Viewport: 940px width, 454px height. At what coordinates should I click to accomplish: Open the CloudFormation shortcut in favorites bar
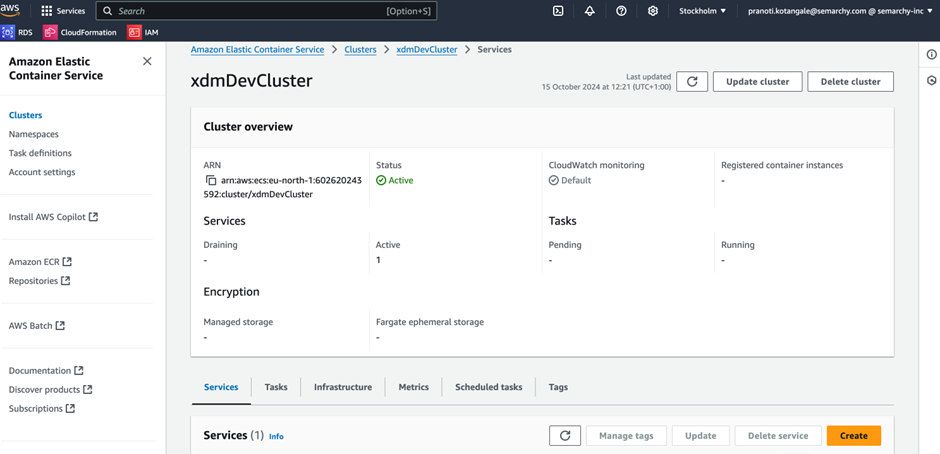click(x=80, y=32)
